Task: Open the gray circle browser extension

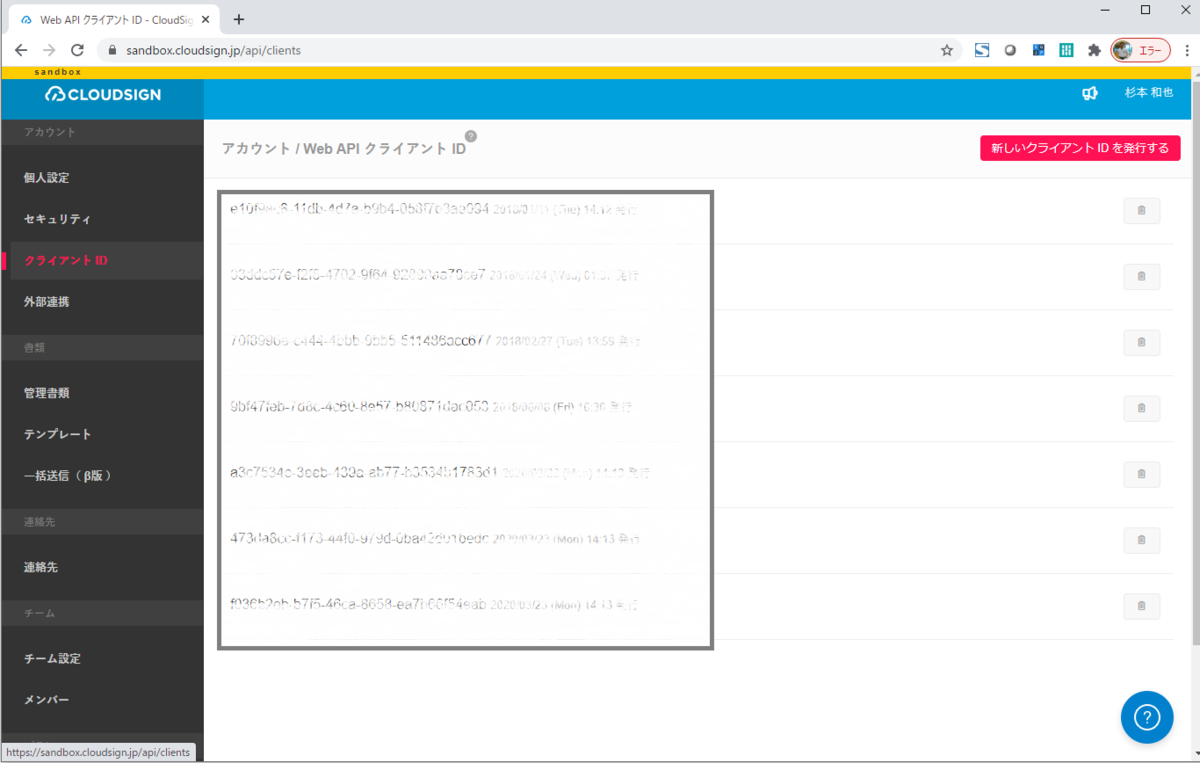Action: (1010, 50)
